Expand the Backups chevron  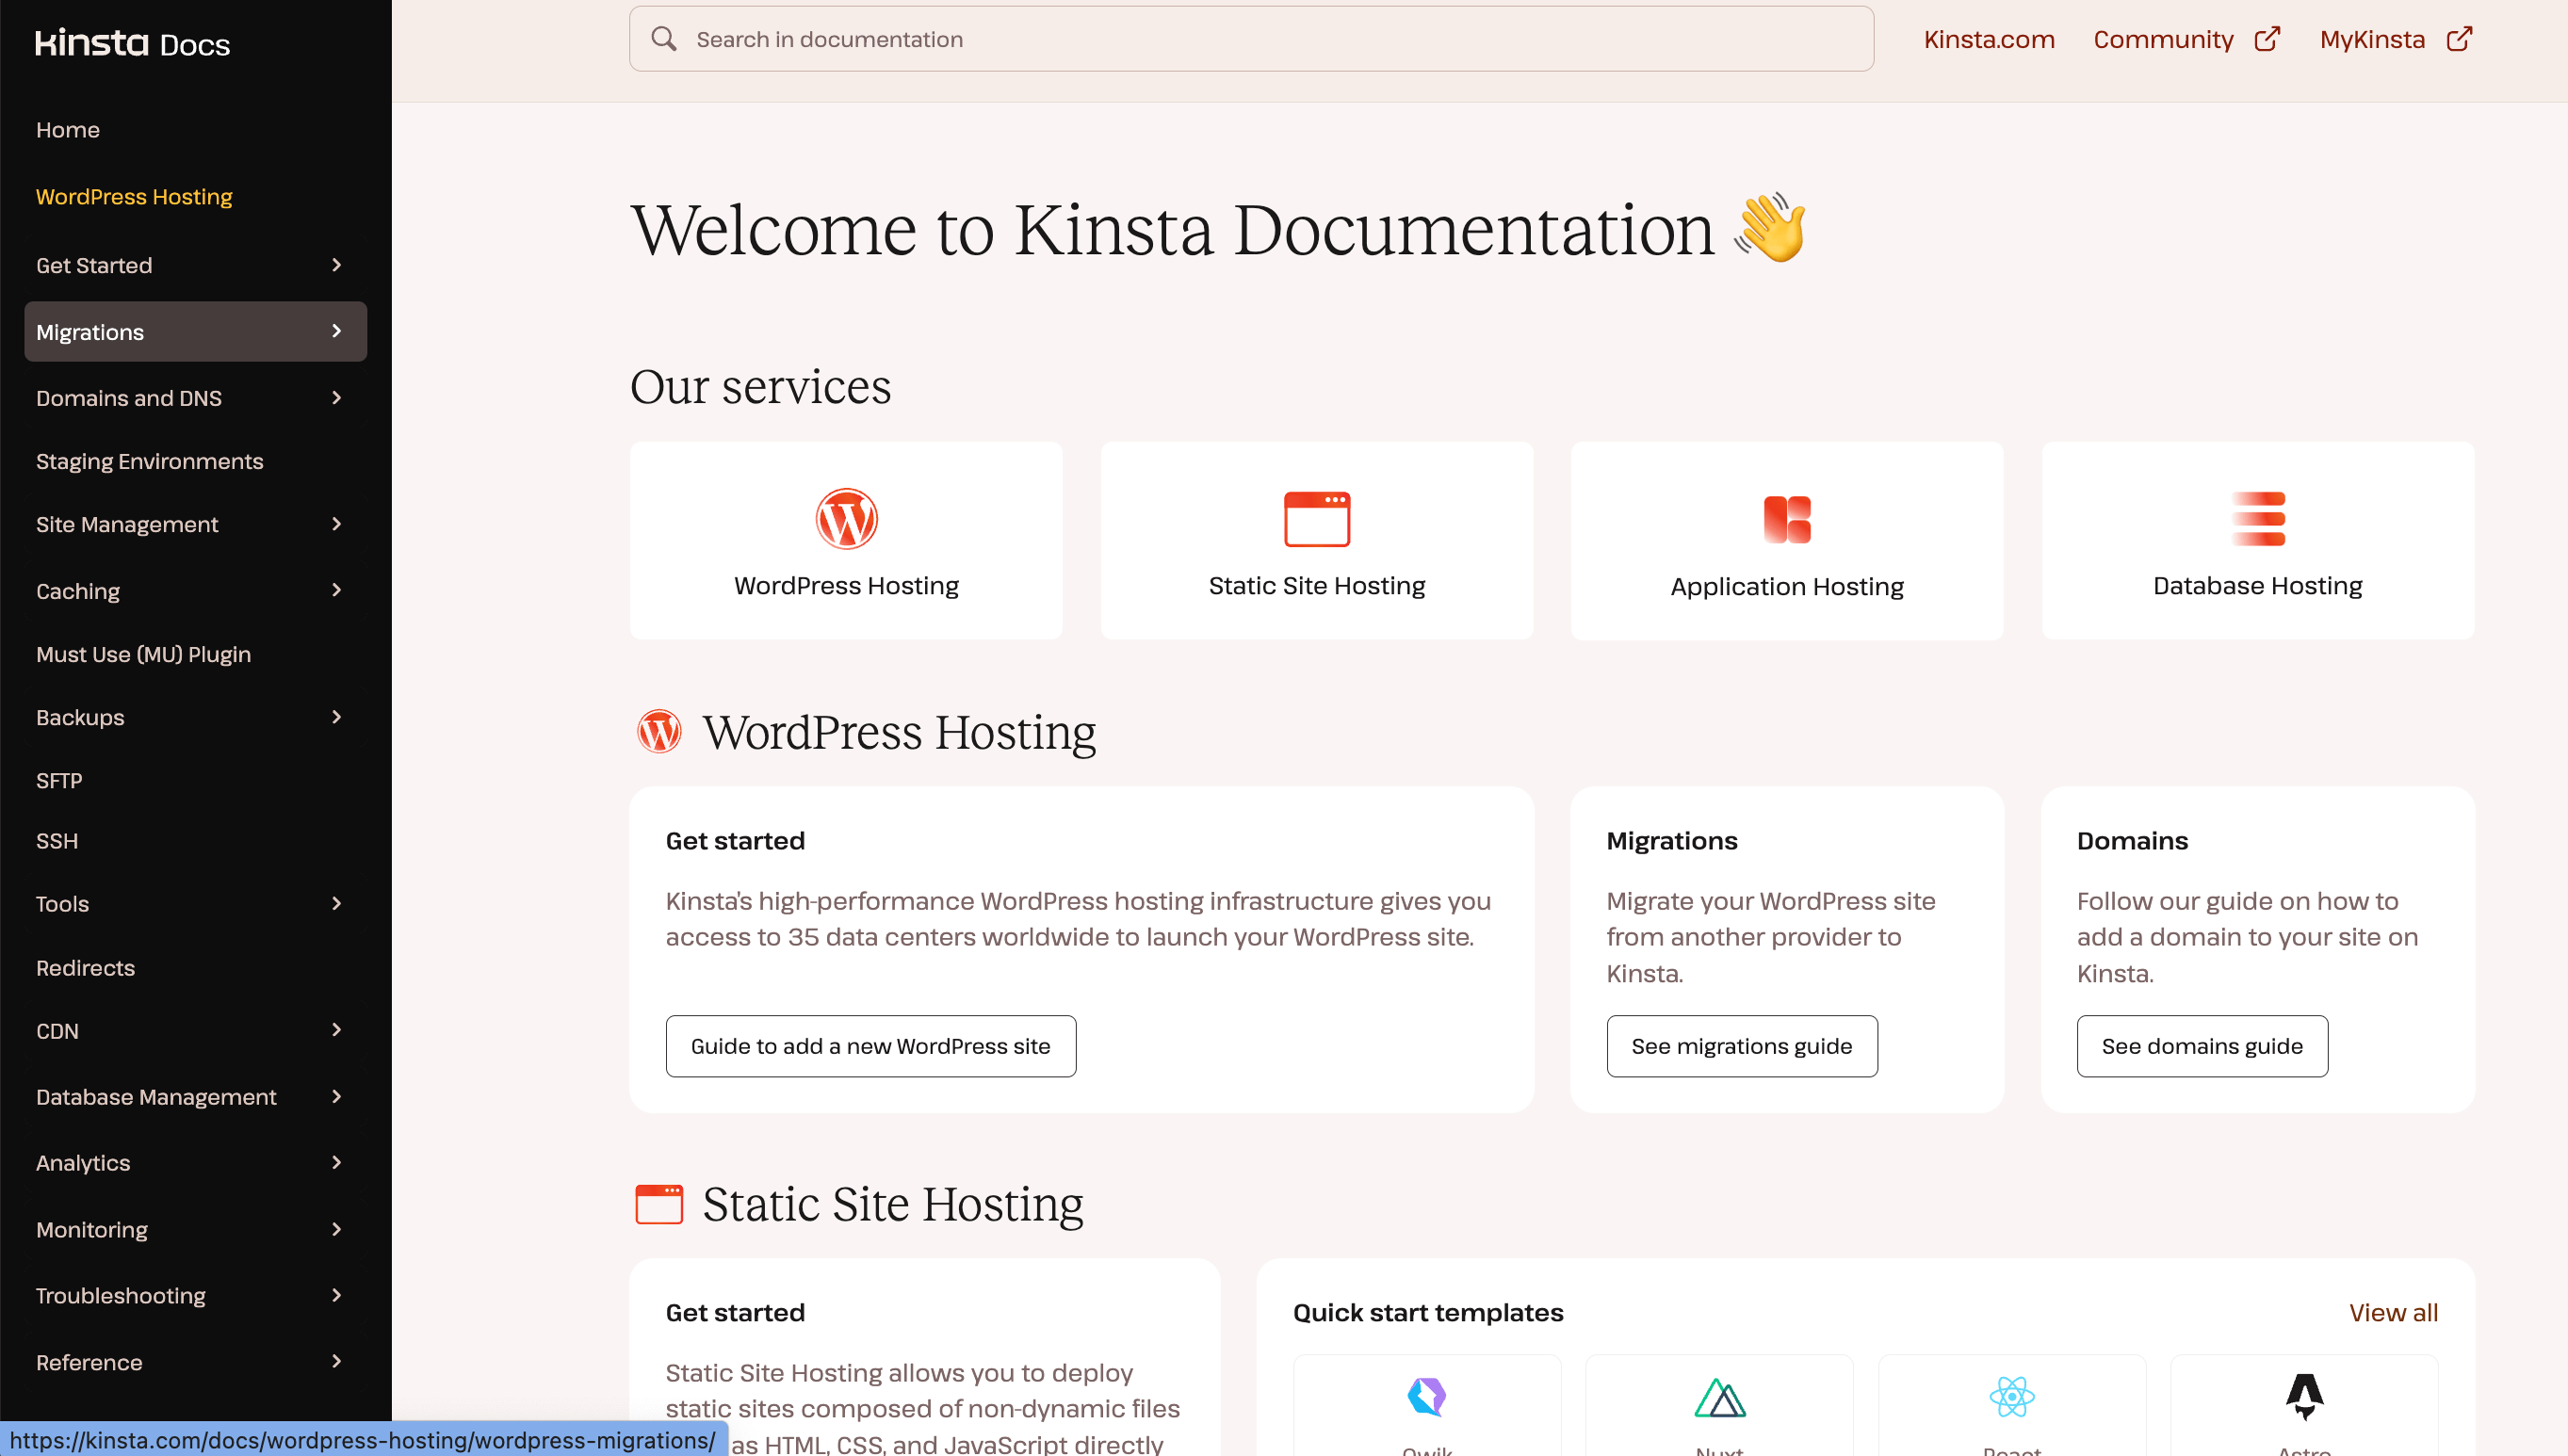pyautogui.click(x=337, y=717)
